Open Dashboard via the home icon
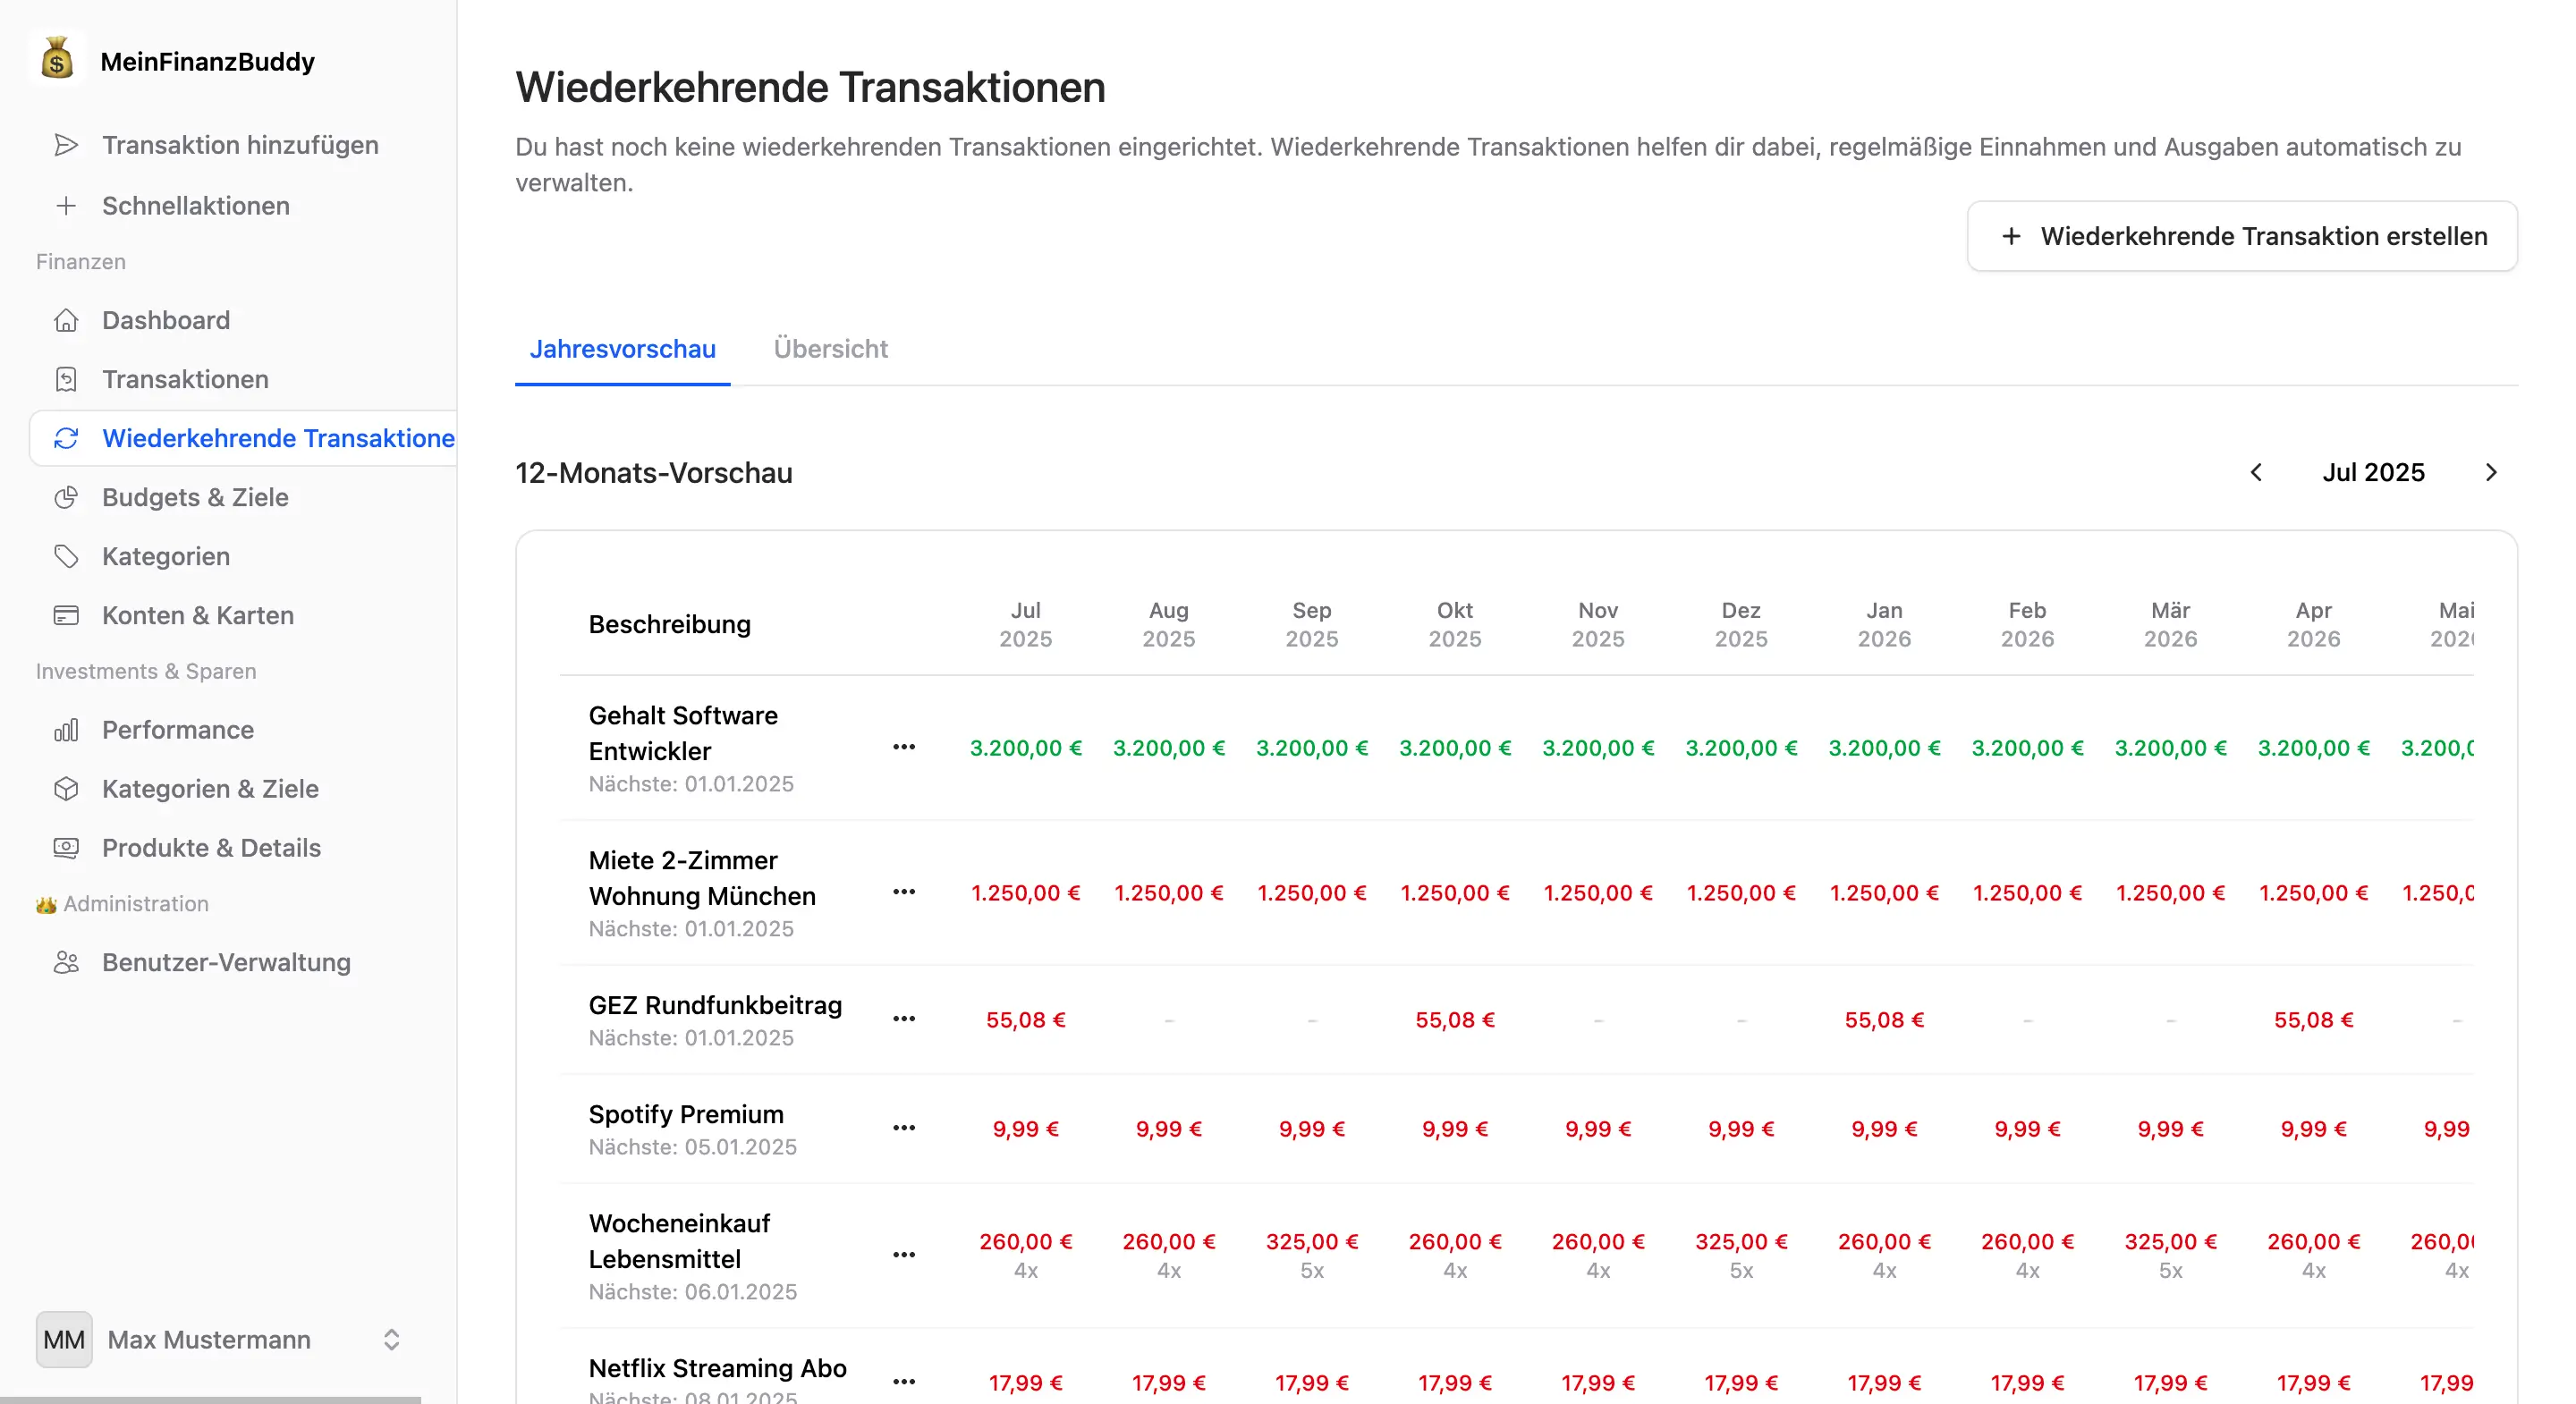 pos(66,319)
